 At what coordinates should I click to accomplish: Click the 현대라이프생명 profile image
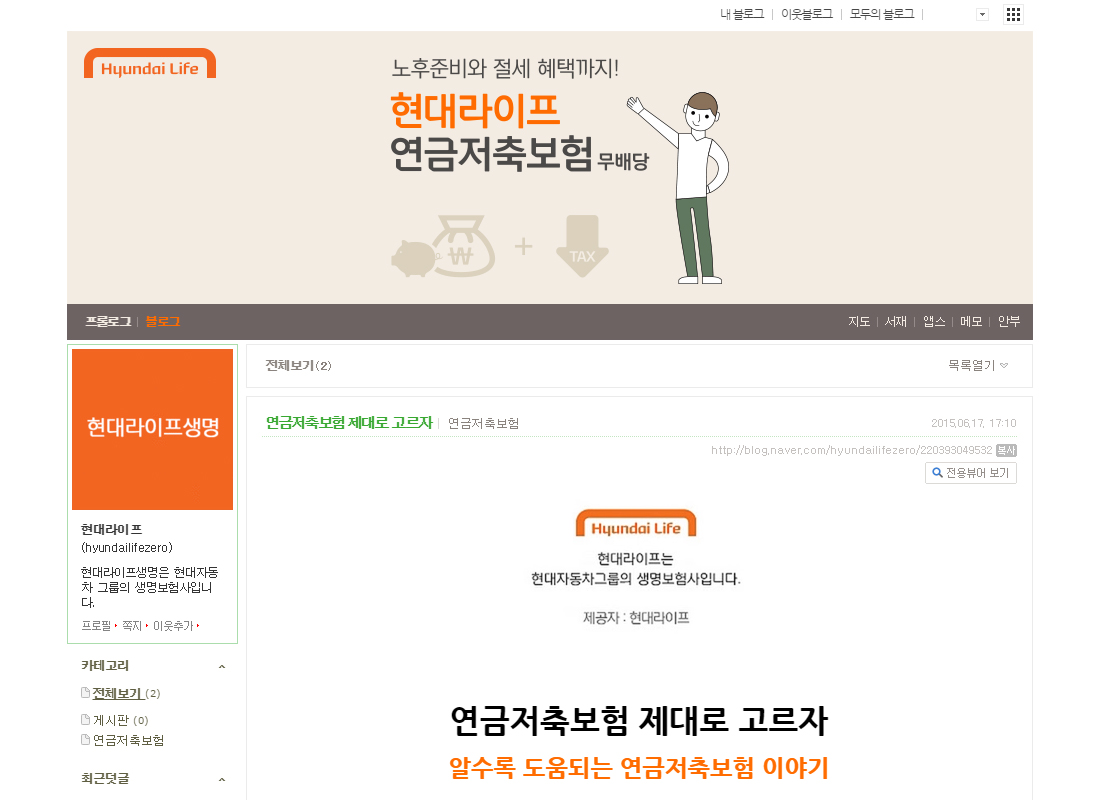pos(153,429)
